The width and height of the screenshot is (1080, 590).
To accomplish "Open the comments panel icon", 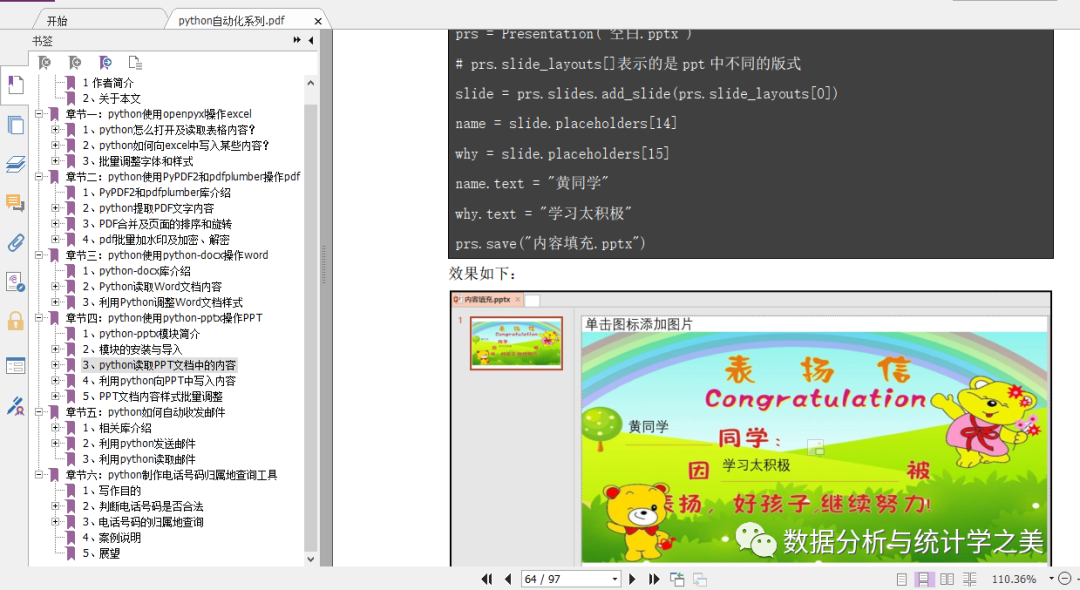I will (x=15, y=203).
